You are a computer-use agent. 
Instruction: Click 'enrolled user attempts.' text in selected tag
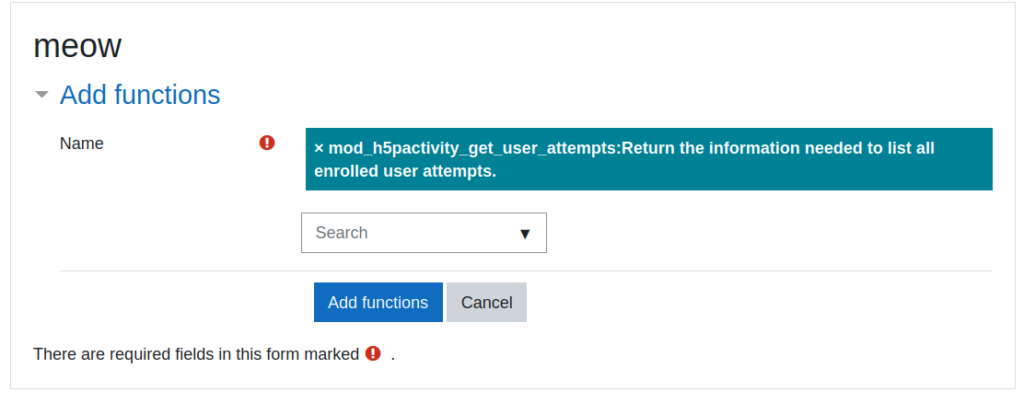(405, 171)
